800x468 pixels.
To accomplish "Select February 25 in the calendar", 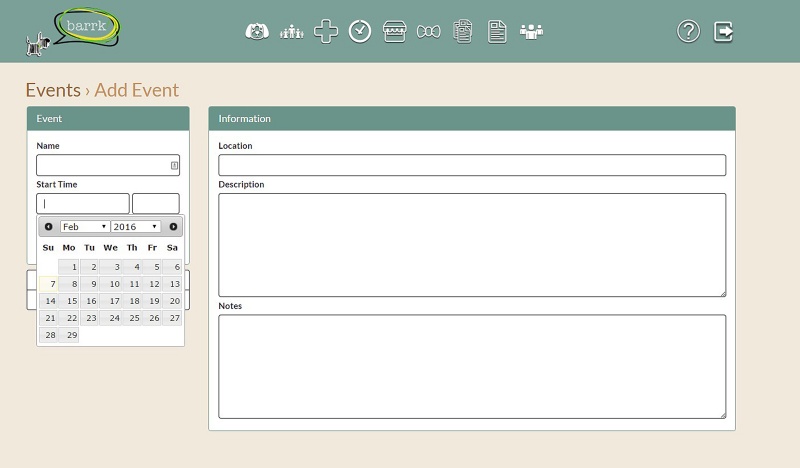I will pos(132,318).
